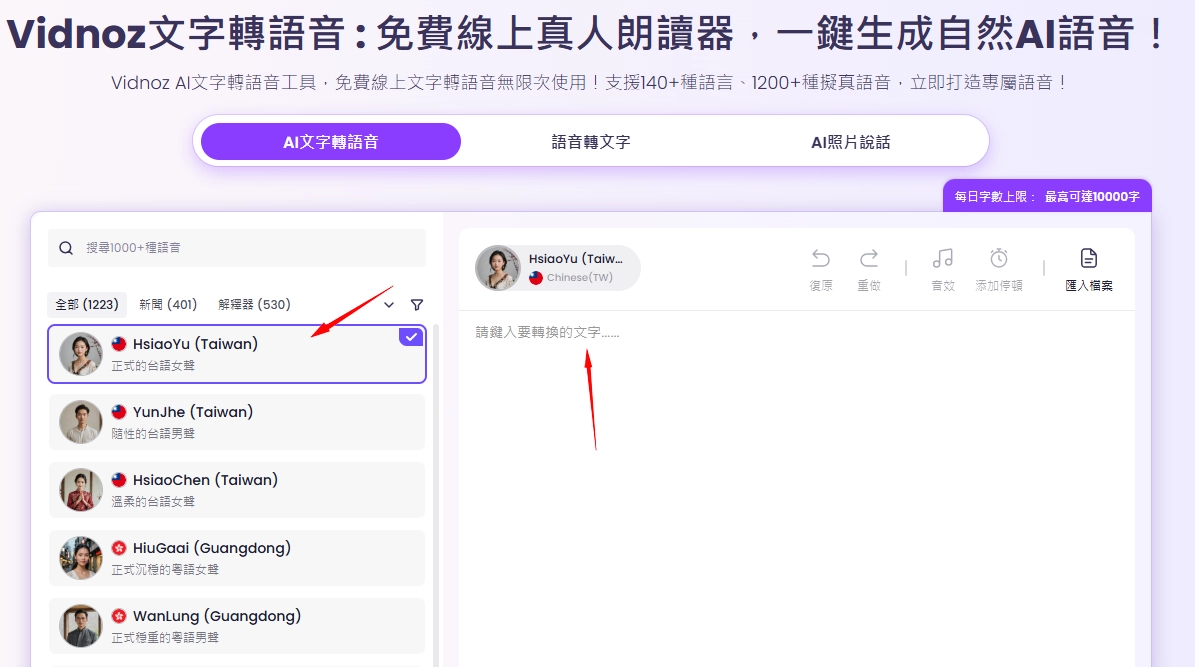The width and height of the screenshot is (1195, 667).
Task: Open the voice filter funnel icon
Action: (417, 305)
